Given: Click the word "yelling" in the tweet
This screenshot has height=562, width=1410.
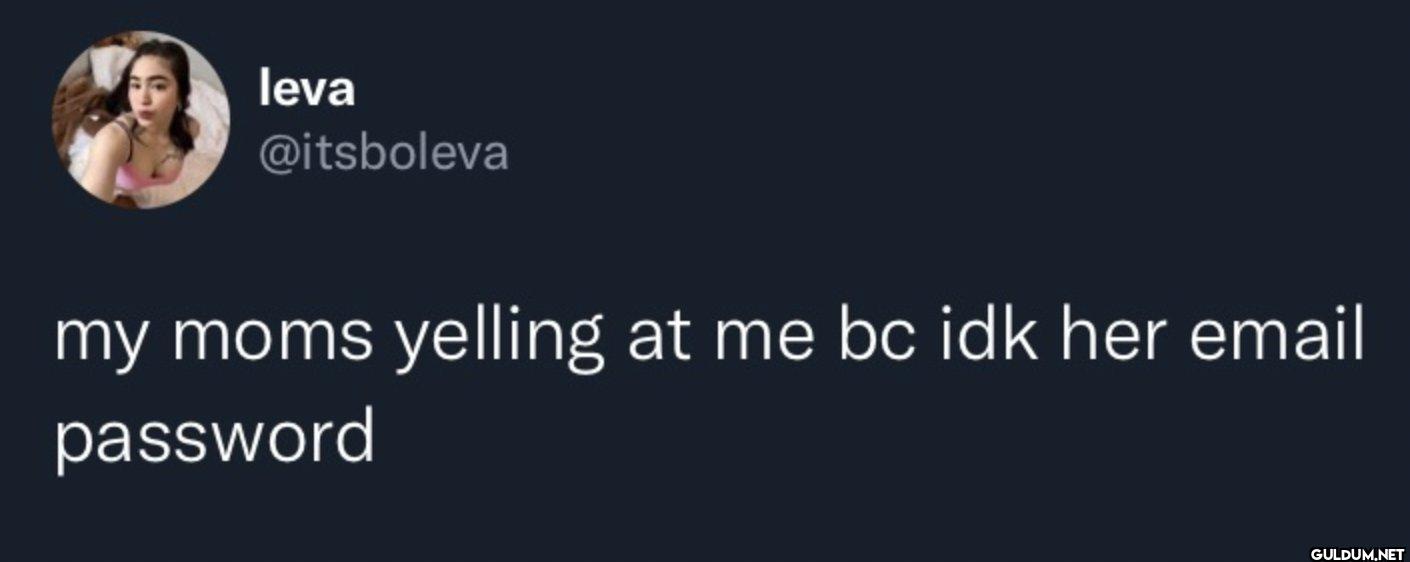Looking at the screenshot, I should [500, 341].
